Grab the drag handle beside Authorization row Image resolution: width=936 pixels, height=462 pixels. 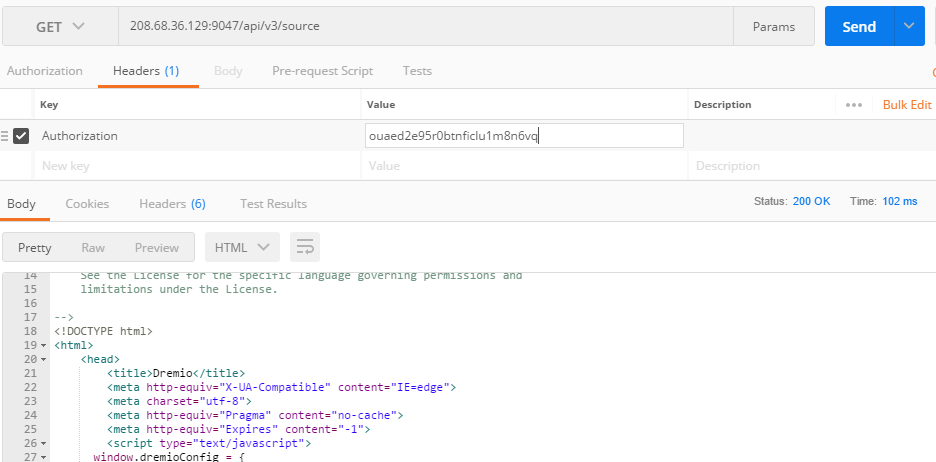(x=4, y=136)
